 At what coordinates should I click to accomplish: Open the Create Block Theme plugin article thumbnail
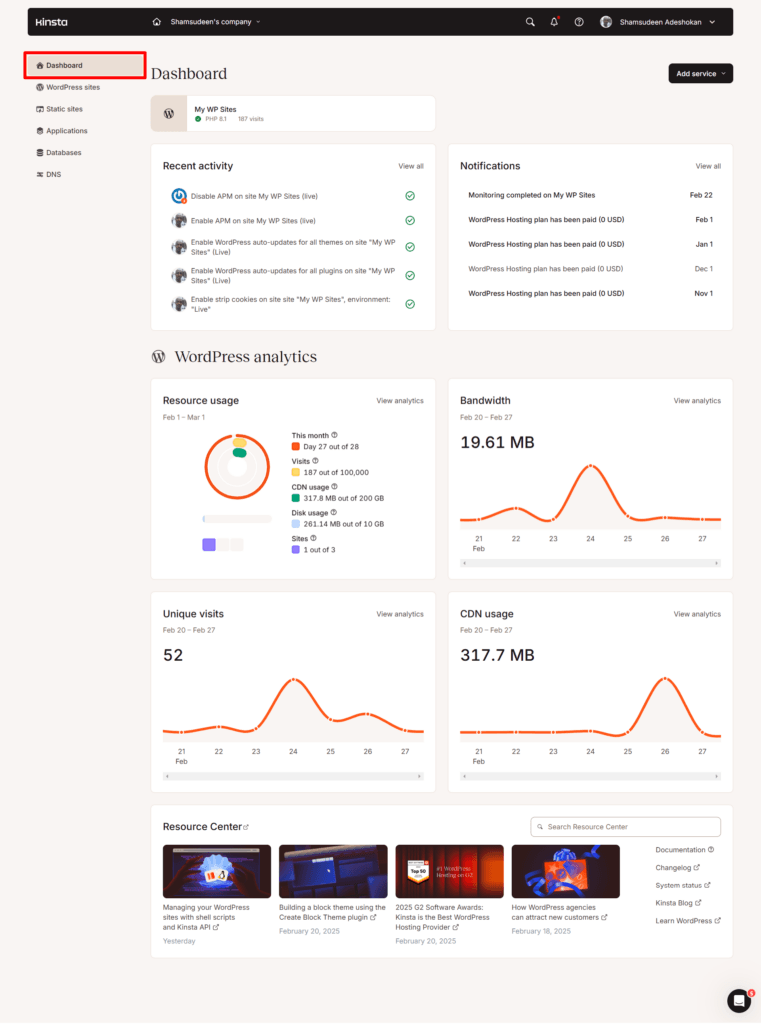coord(333,872)
